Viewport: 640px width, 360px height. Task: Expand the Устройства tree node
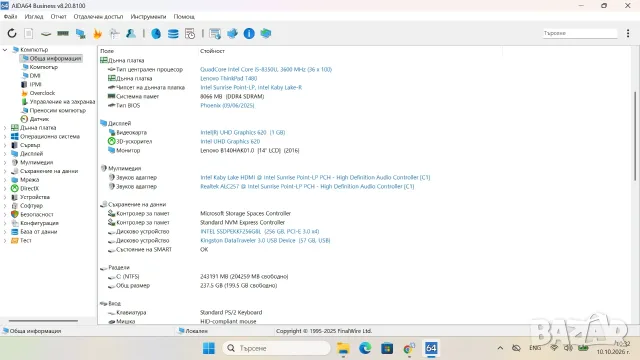(5, 197)
